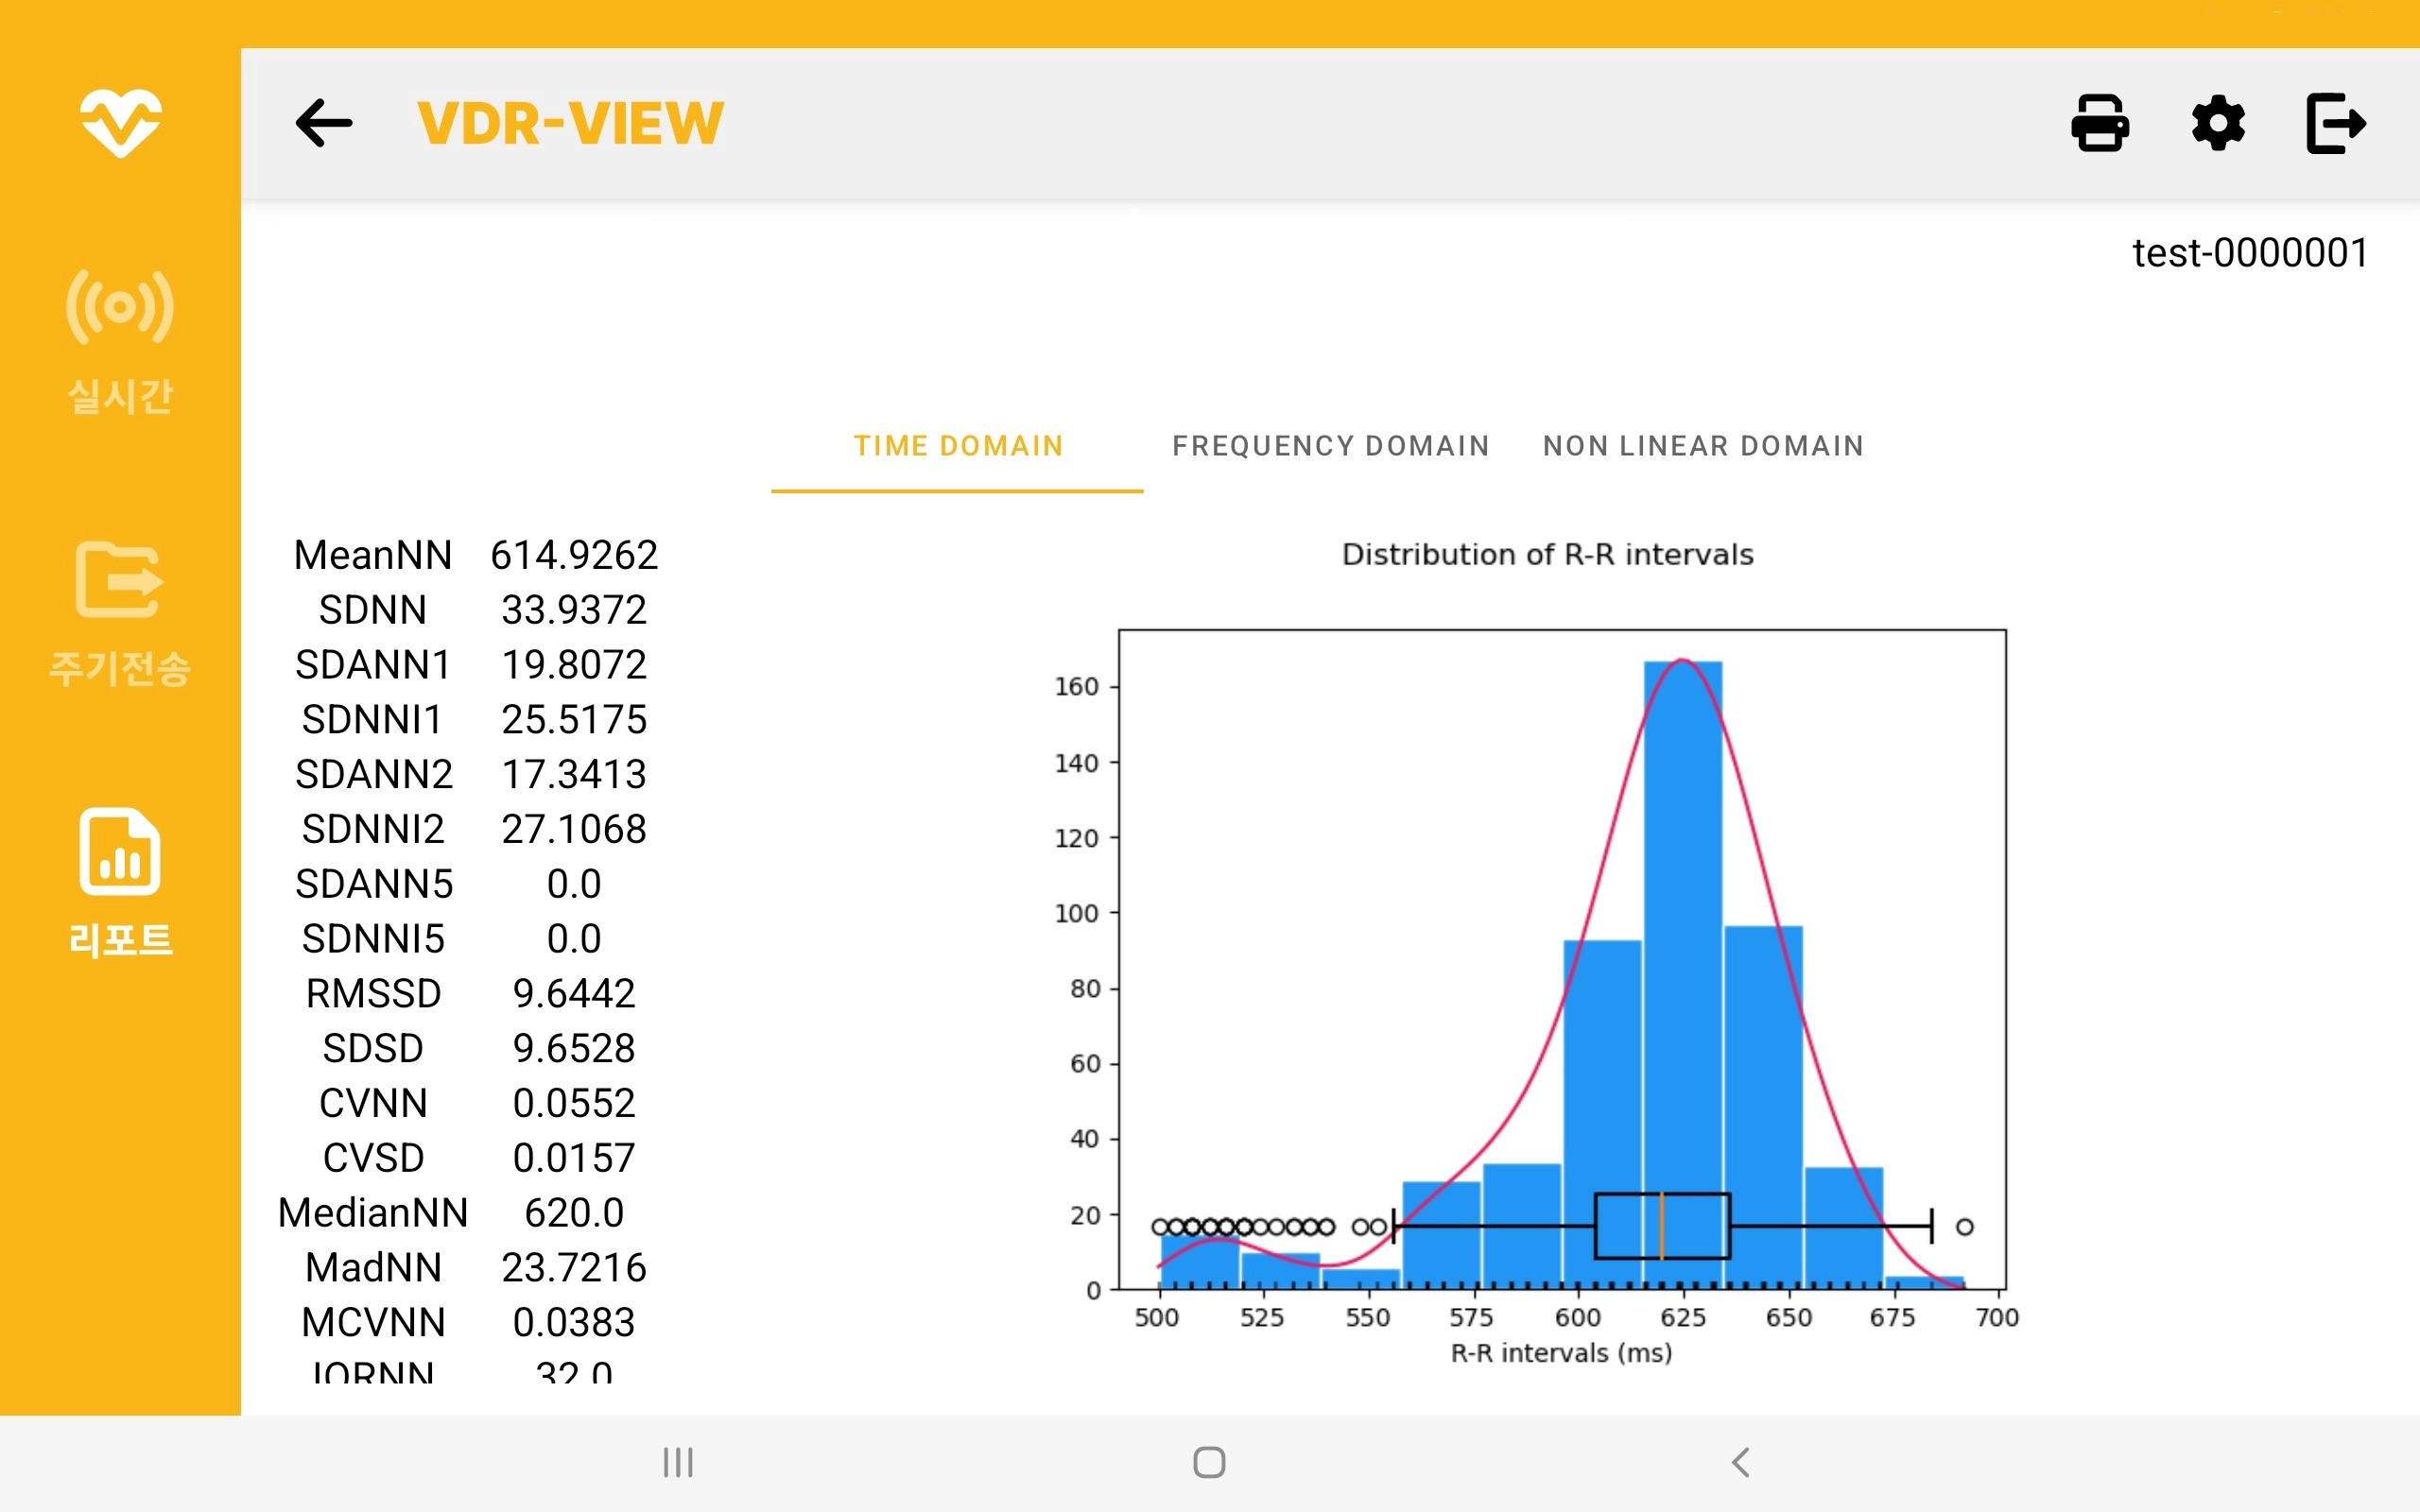Switch to the TIME DOMAIN tab
The width and height of the screenshot is (2420, 1512).
click(957, 446)
